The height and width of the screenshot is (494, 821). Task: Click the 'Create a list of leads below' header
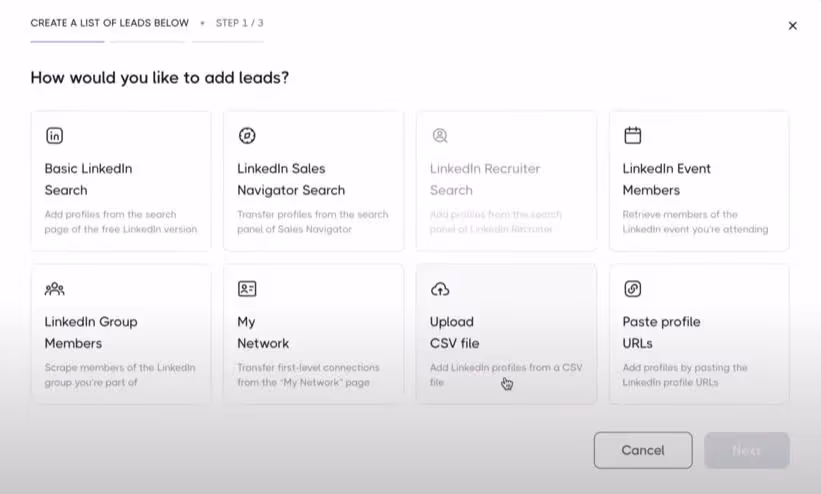pyautogui.click(x=109, y=23)
